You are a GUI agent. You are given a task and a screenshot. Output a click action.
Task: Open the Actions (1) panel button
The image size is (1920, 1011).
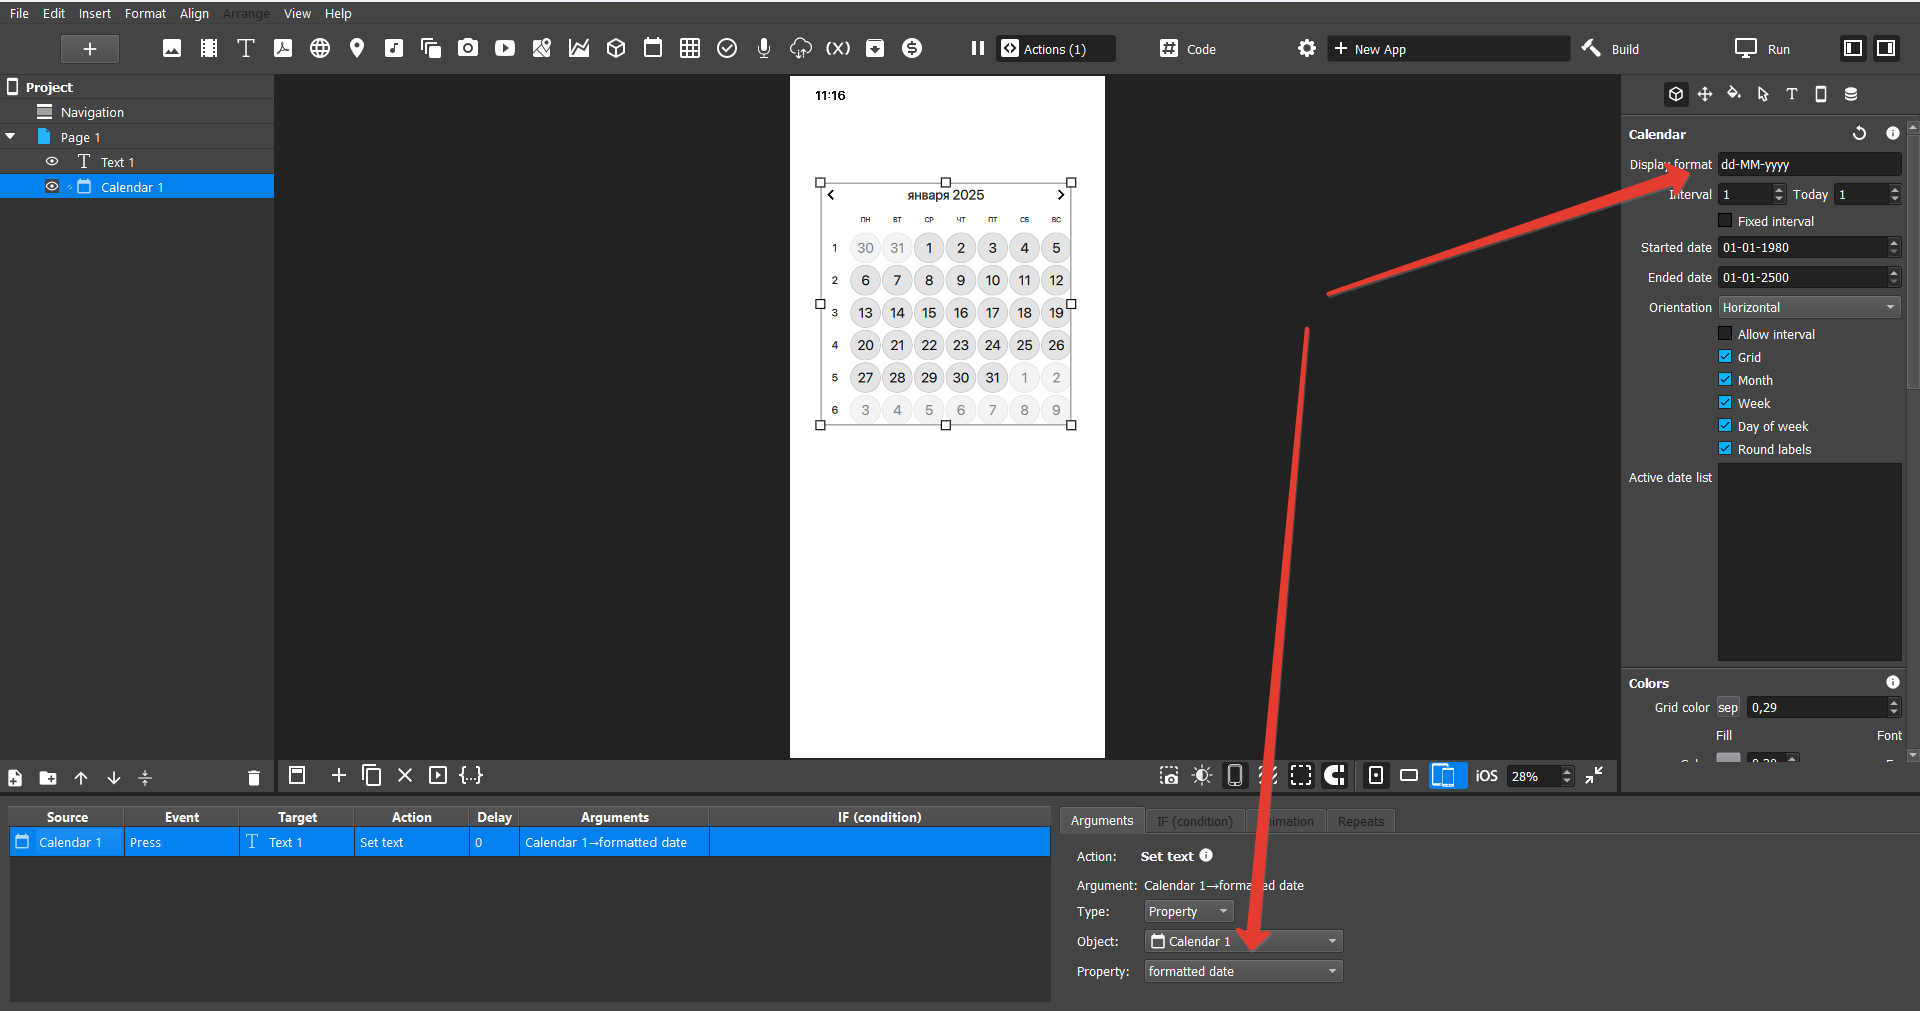(1056, 48)
